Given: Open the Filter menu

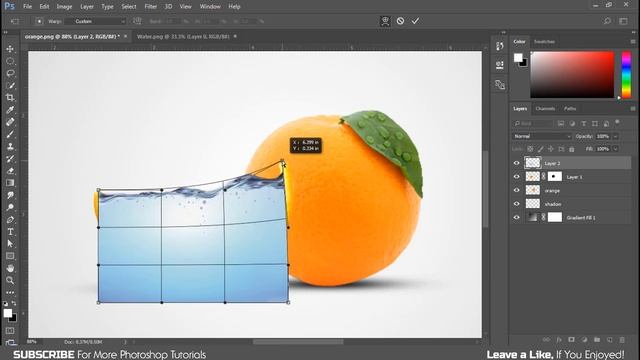Looking at the screenshot, I should [x=151, y=7].
